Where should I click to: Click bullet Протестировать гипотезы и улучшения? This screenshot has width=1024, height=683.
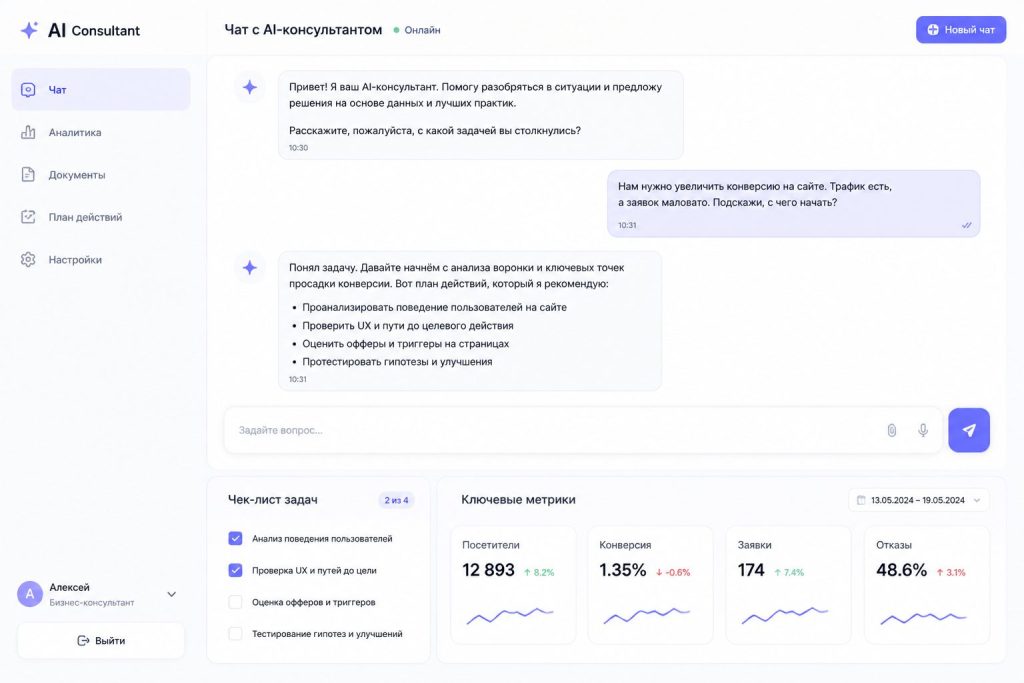click(x=397, y=361)
